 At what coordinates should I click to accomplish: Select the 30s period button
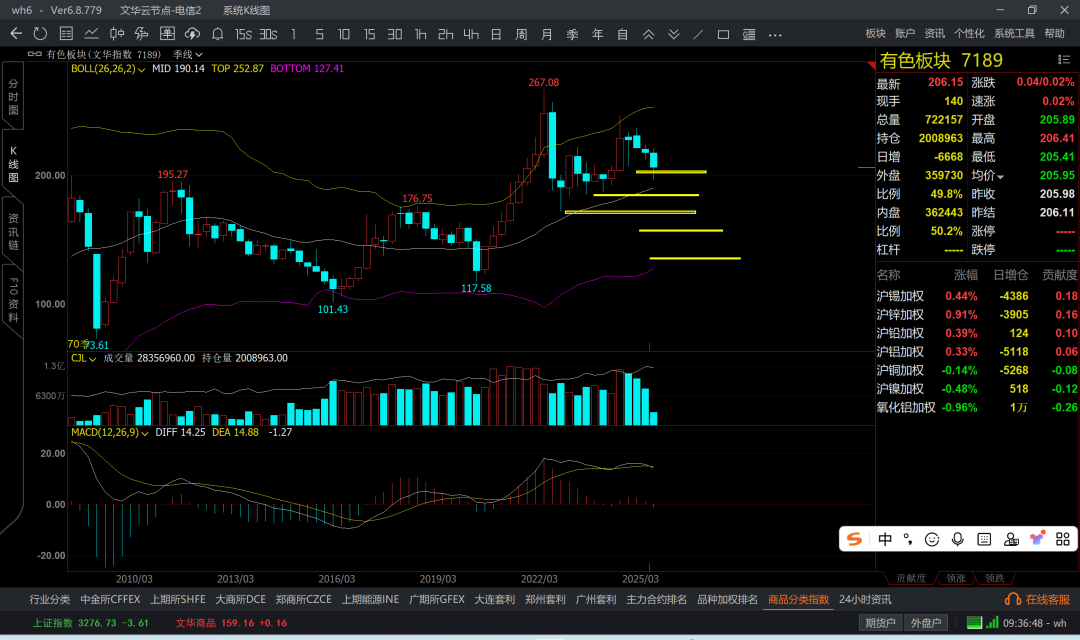pyautogui.click(x=269, y=34)
